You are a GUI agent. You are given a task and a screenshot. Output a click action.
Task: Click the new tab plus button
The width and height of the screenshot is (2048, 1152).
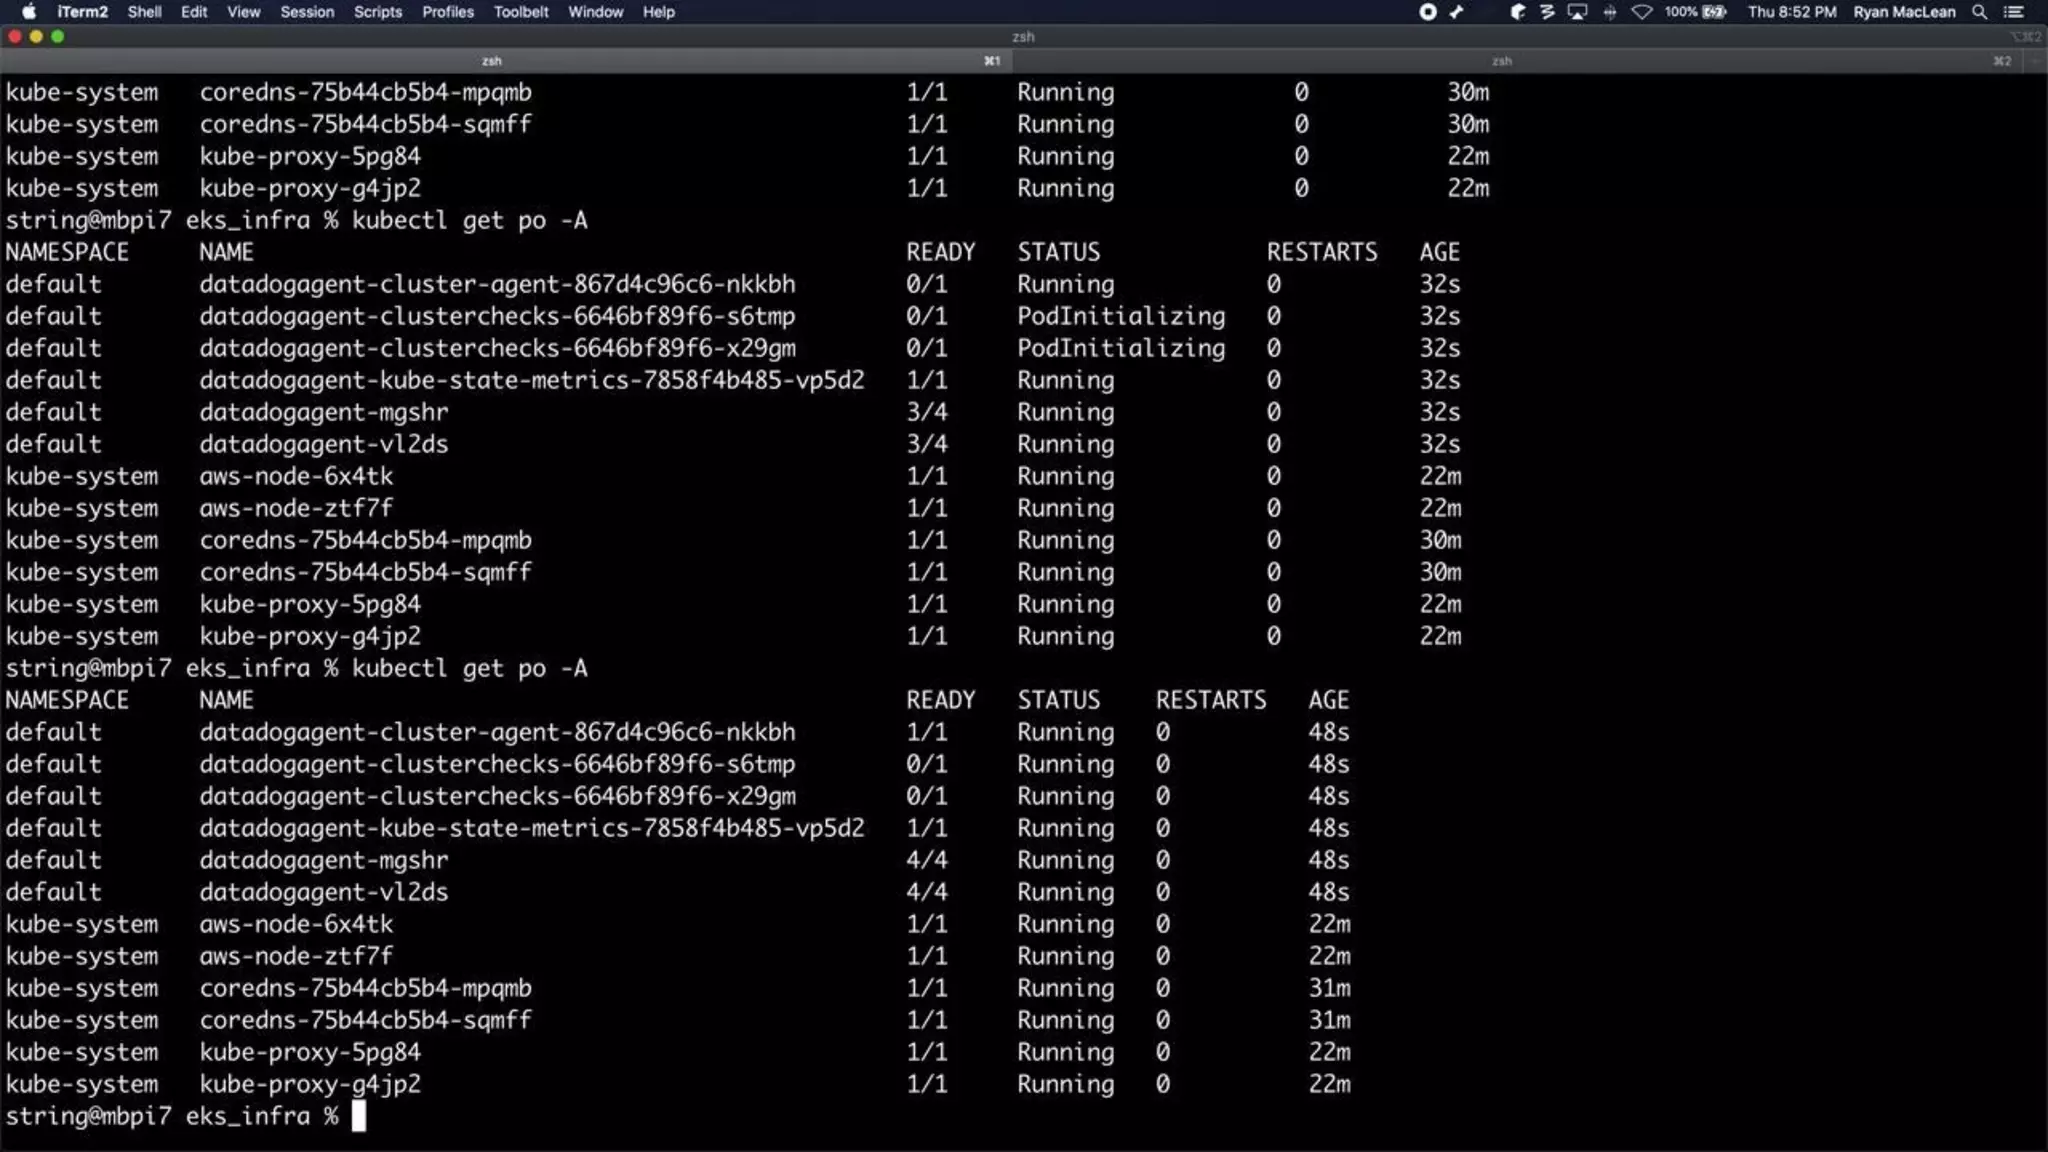coord(2037,61)
